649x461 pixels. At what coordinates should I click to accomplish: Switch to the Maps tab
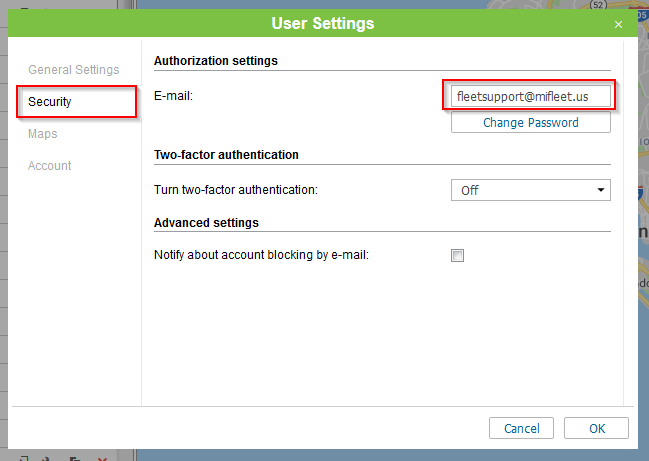click(x=42, y=134)
